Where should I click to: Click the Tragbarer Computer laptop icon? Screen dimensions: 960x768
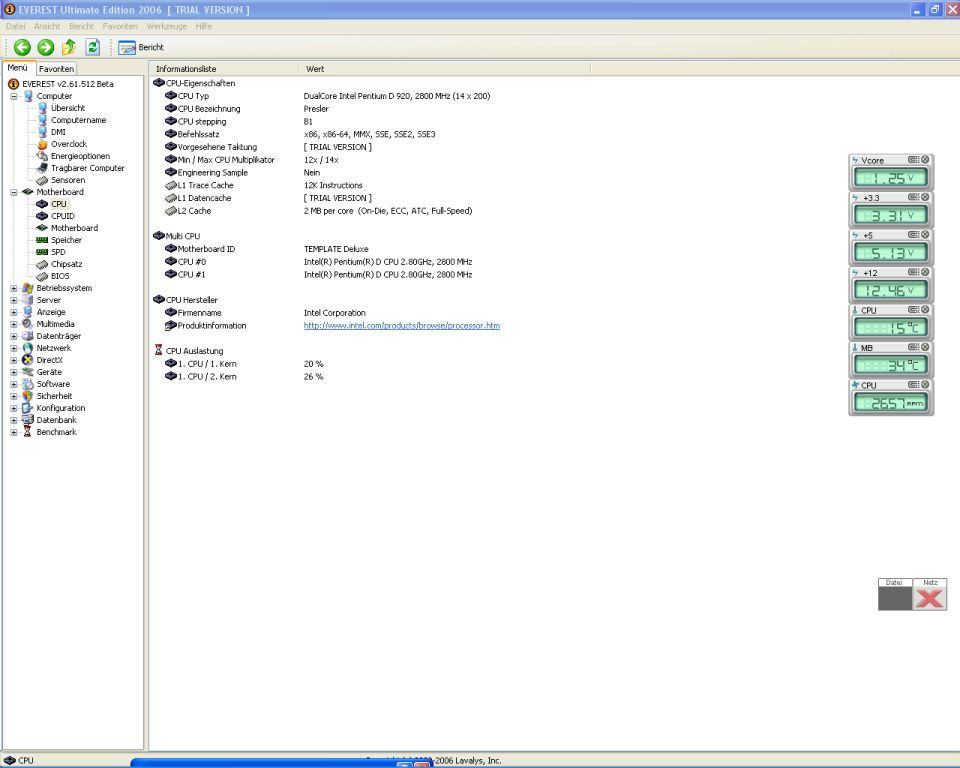(x=42, y=168)
